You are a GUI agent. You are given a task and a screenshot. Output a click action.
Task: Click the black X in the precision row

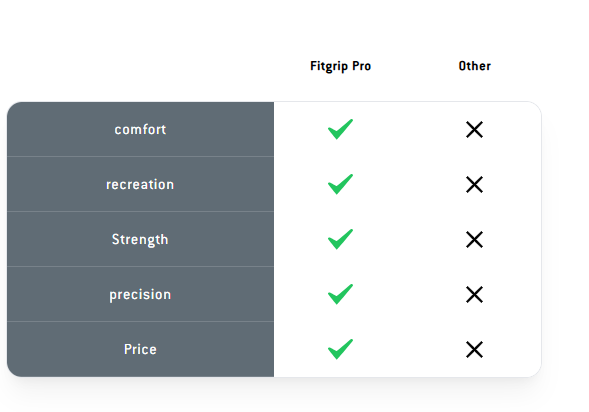pyautogui.click(x=474, y=294)
